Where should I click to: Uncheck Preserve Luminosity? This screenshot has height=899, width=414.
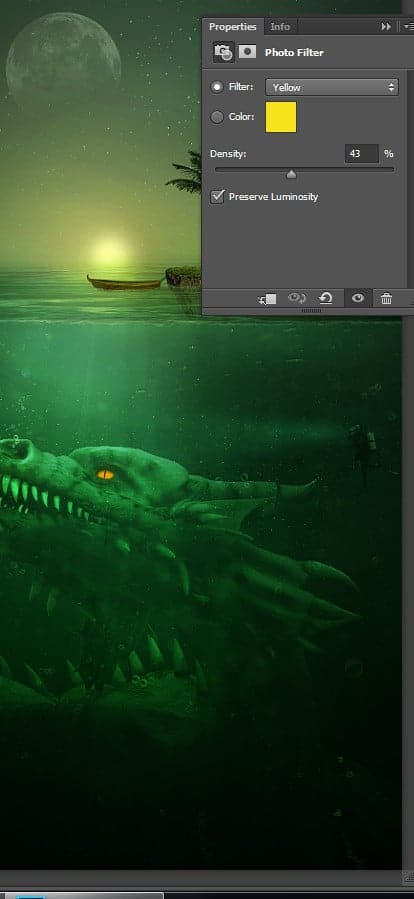[217, 197]
